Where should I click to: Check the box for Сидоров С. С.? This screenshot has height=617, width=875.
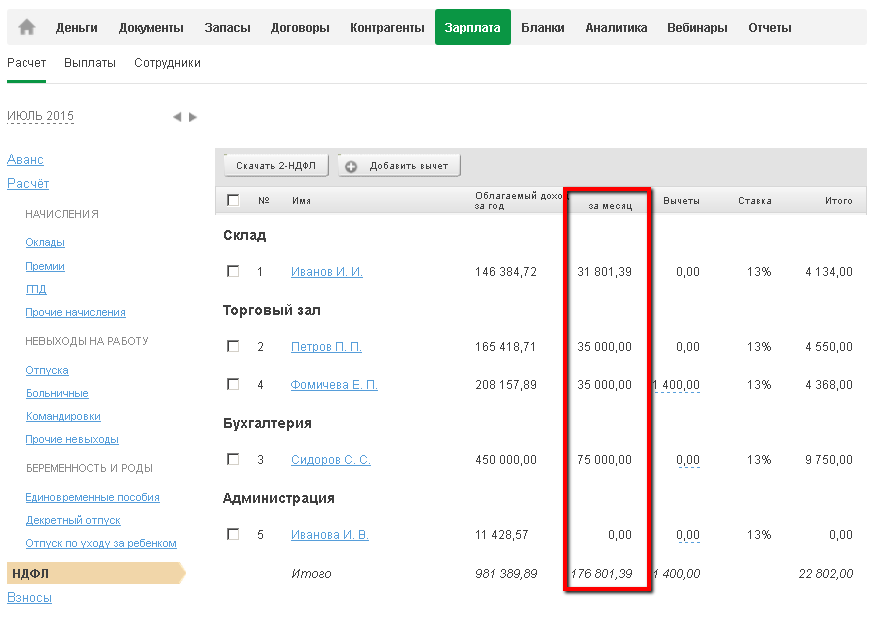tap(233, 459)
